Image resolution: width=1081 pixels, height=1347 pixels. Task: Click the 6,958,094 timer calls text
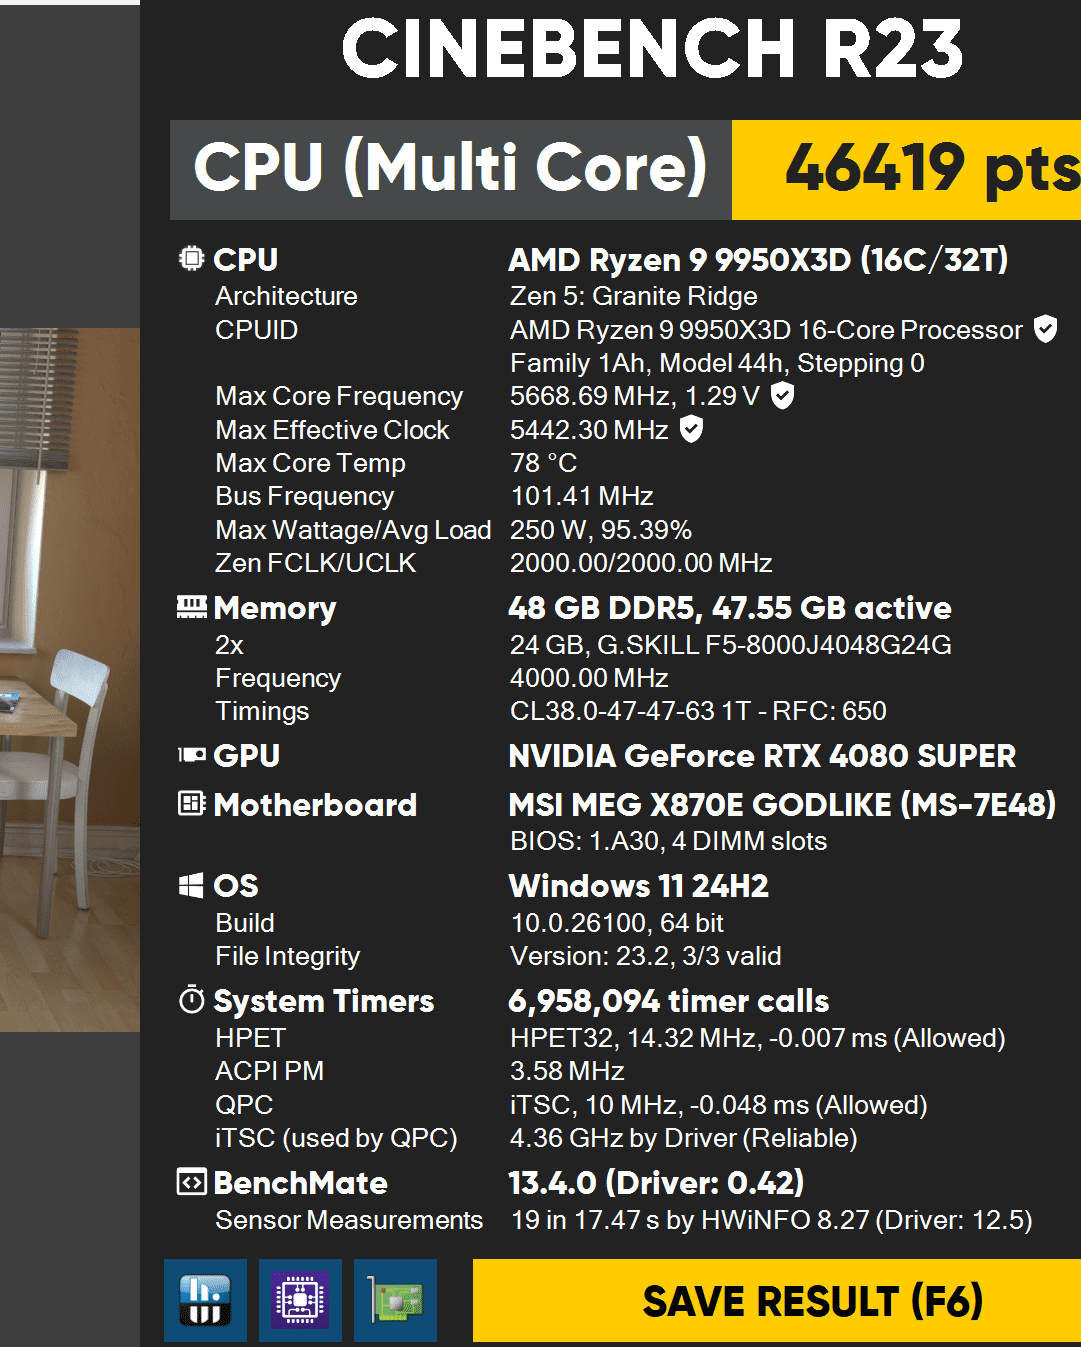click(669, 1001)
